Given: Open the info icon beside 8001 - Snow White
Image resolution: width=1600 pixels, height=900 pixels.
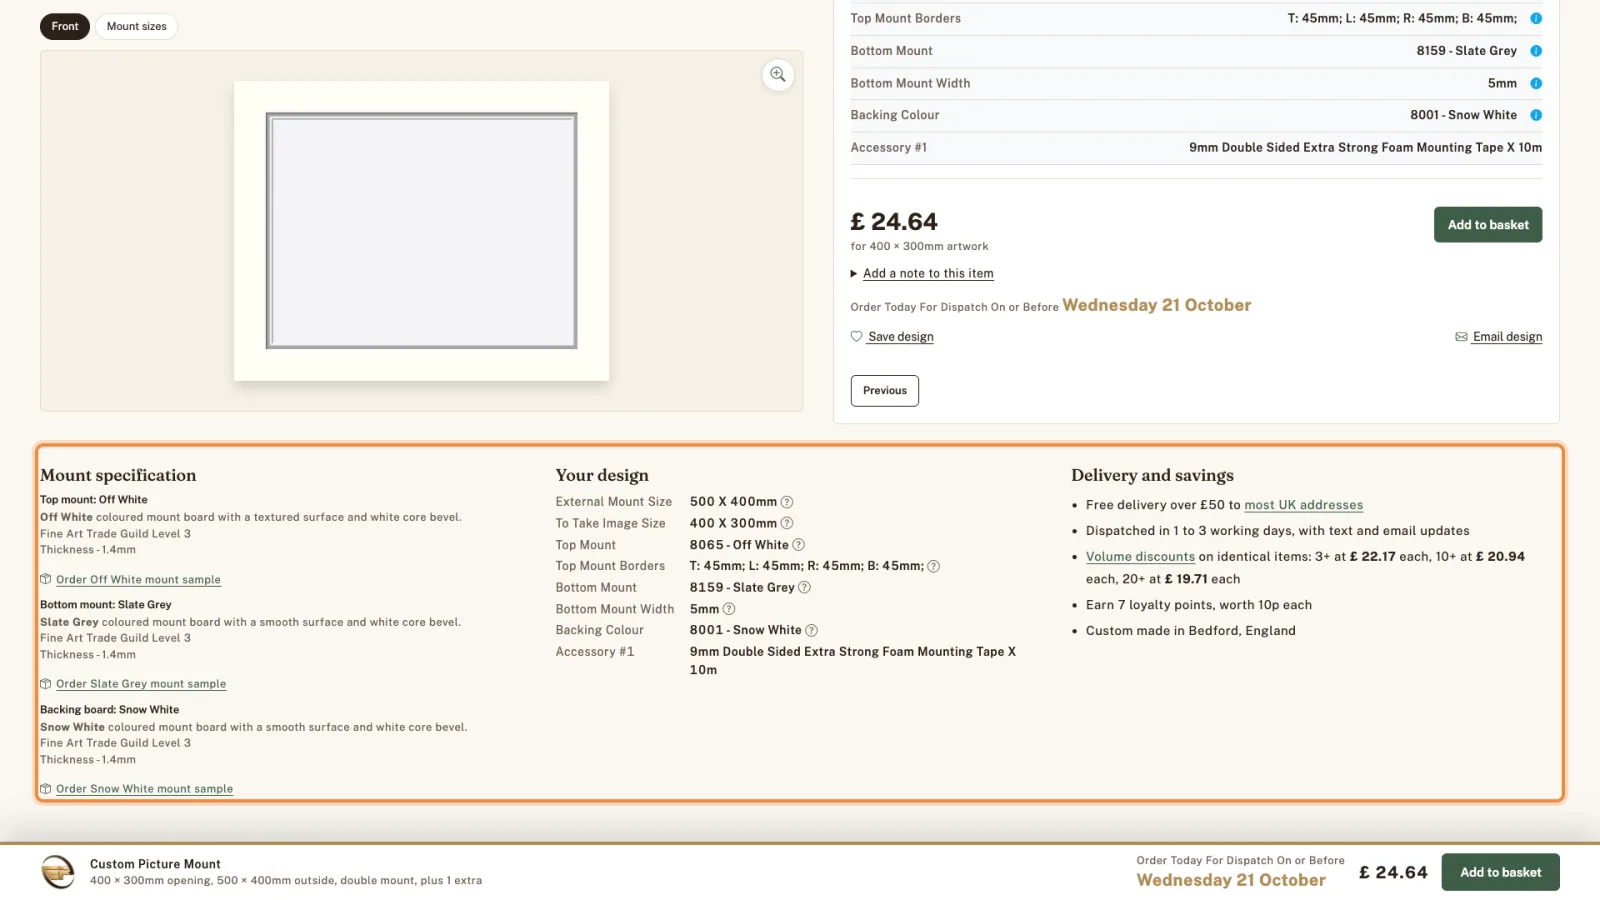Looking at the screenshot, I should (x=1536, y=115).
